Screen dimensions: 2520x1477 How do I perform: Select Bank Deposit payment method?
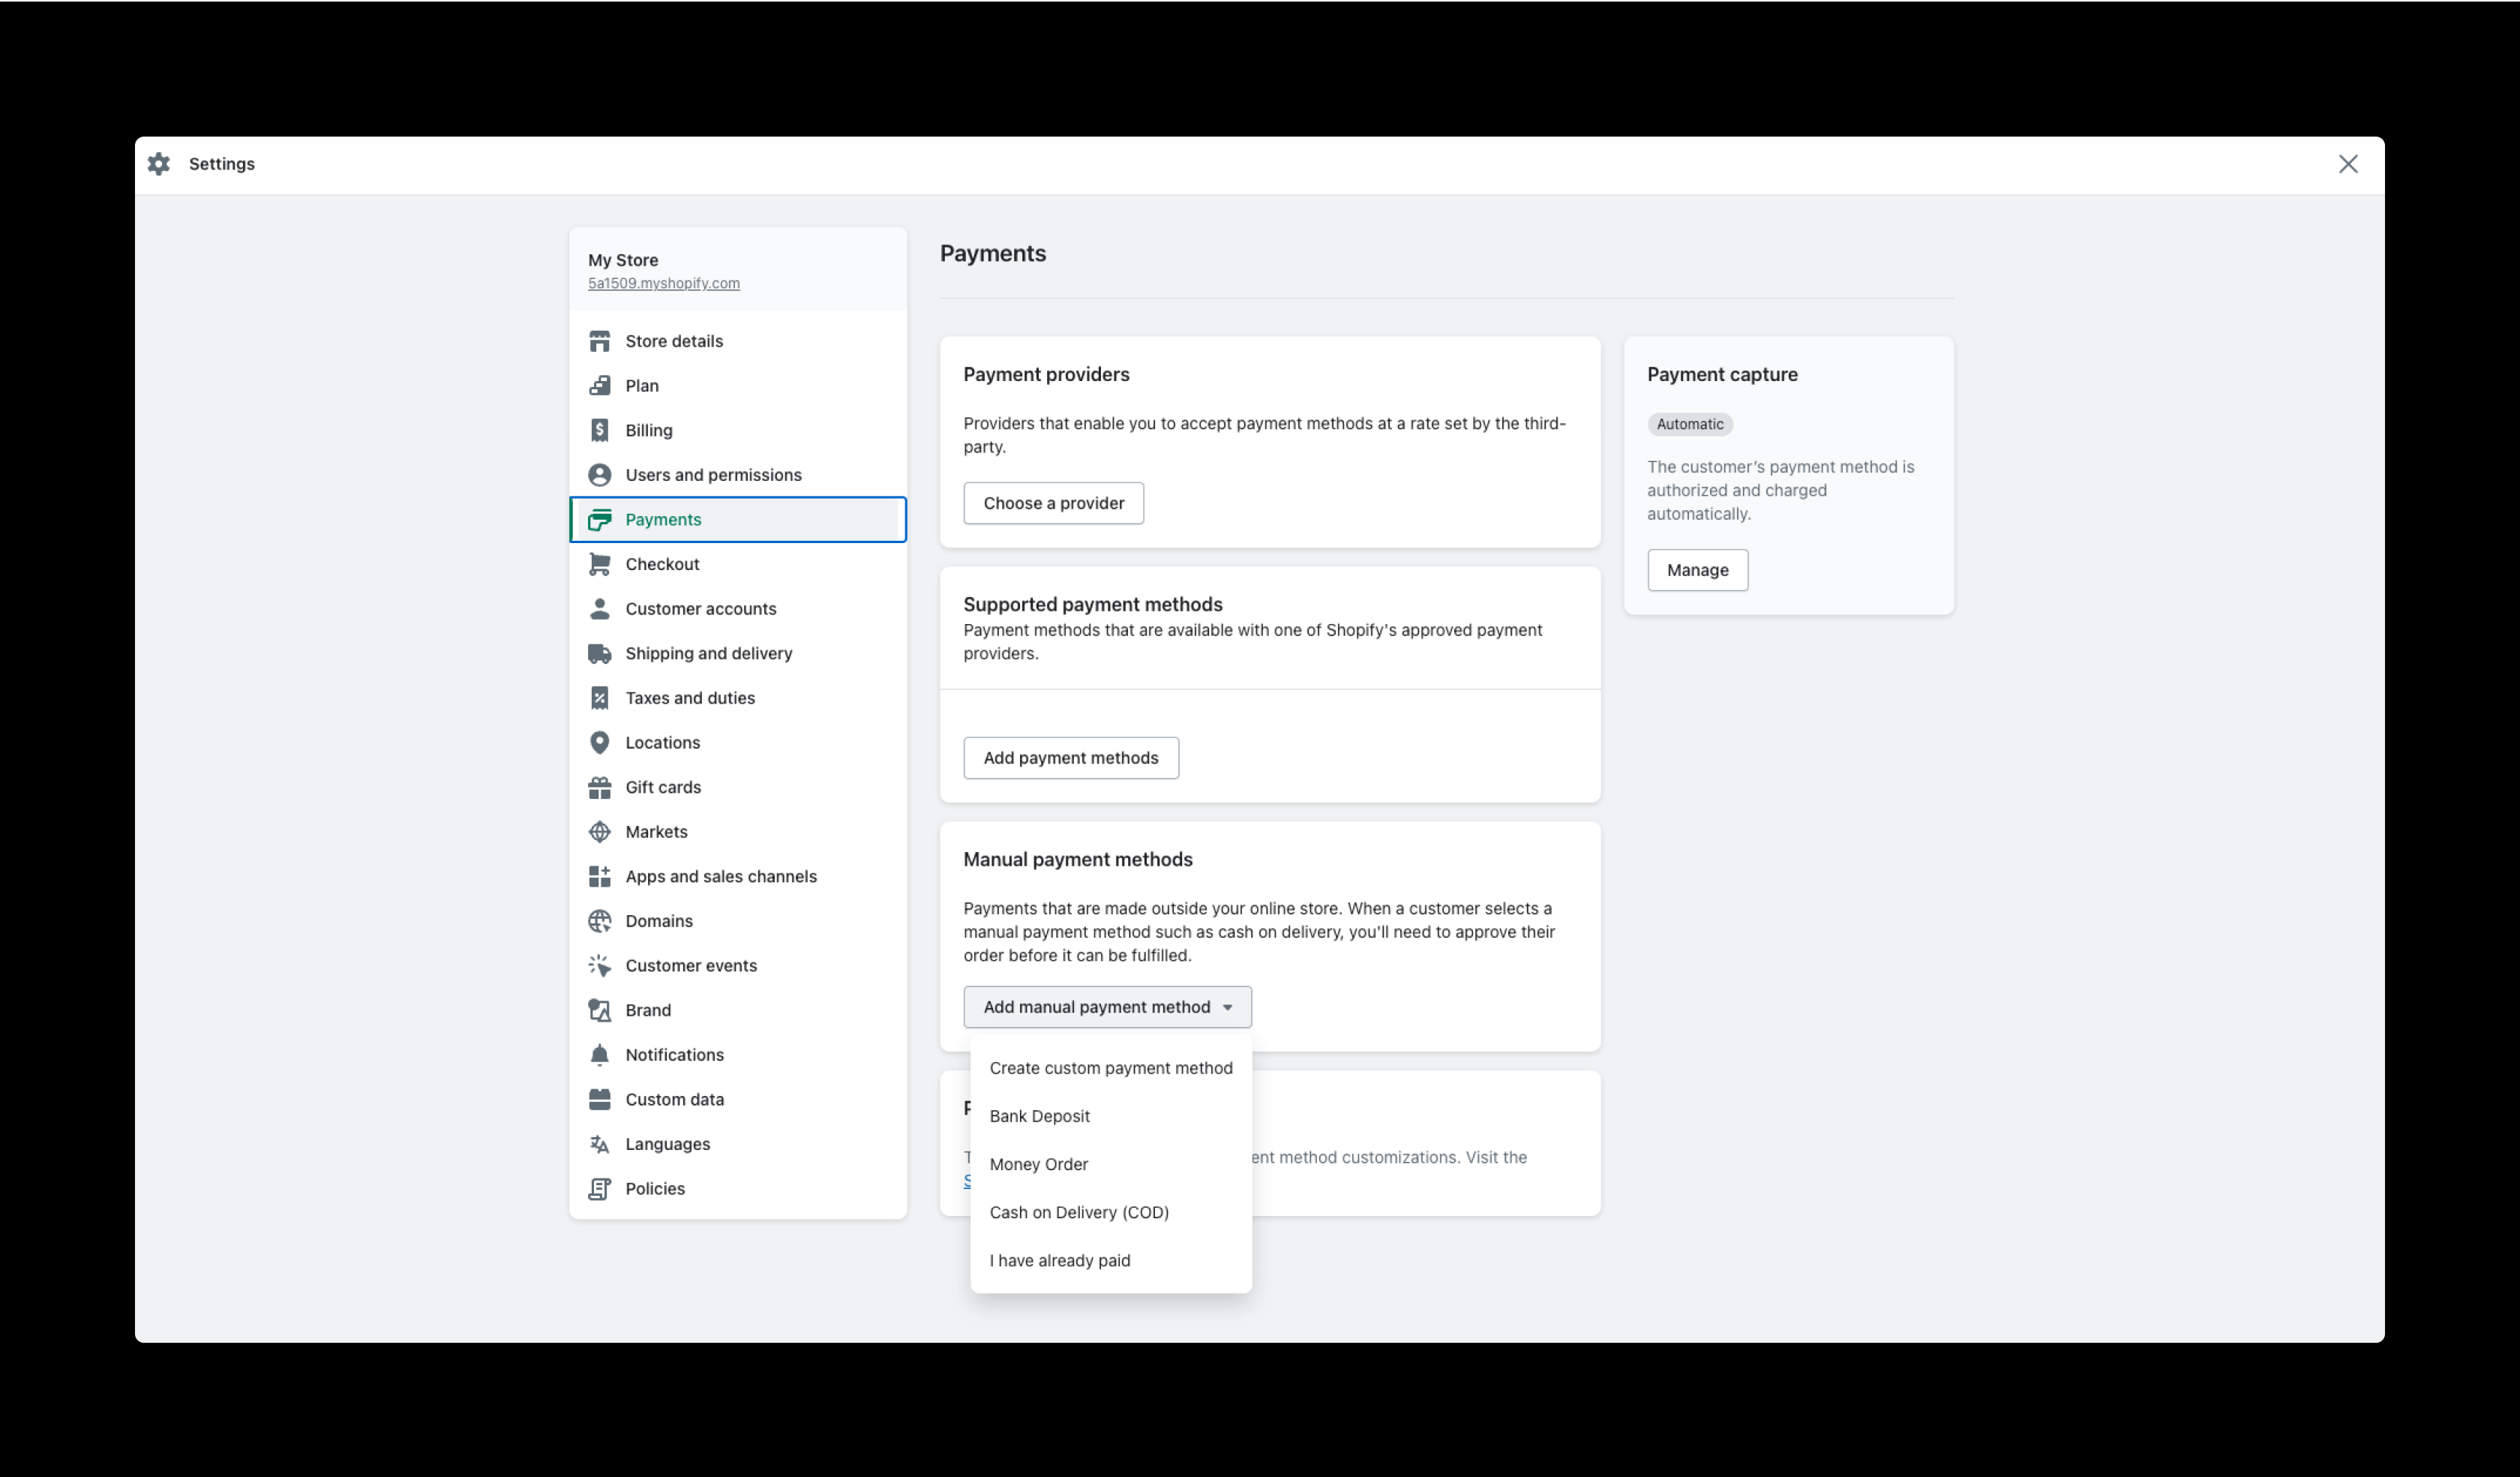(x=1039, y=1115)
